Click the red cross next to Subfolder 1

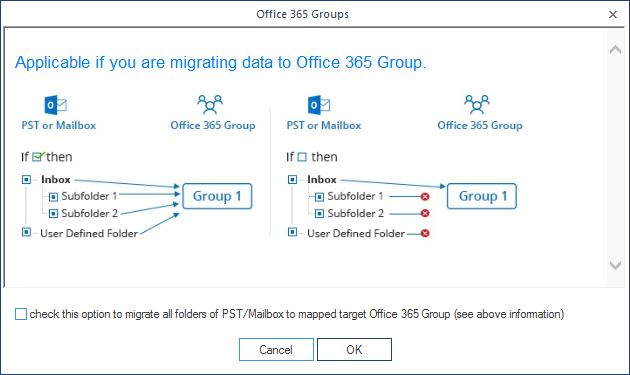click(425, 197)
